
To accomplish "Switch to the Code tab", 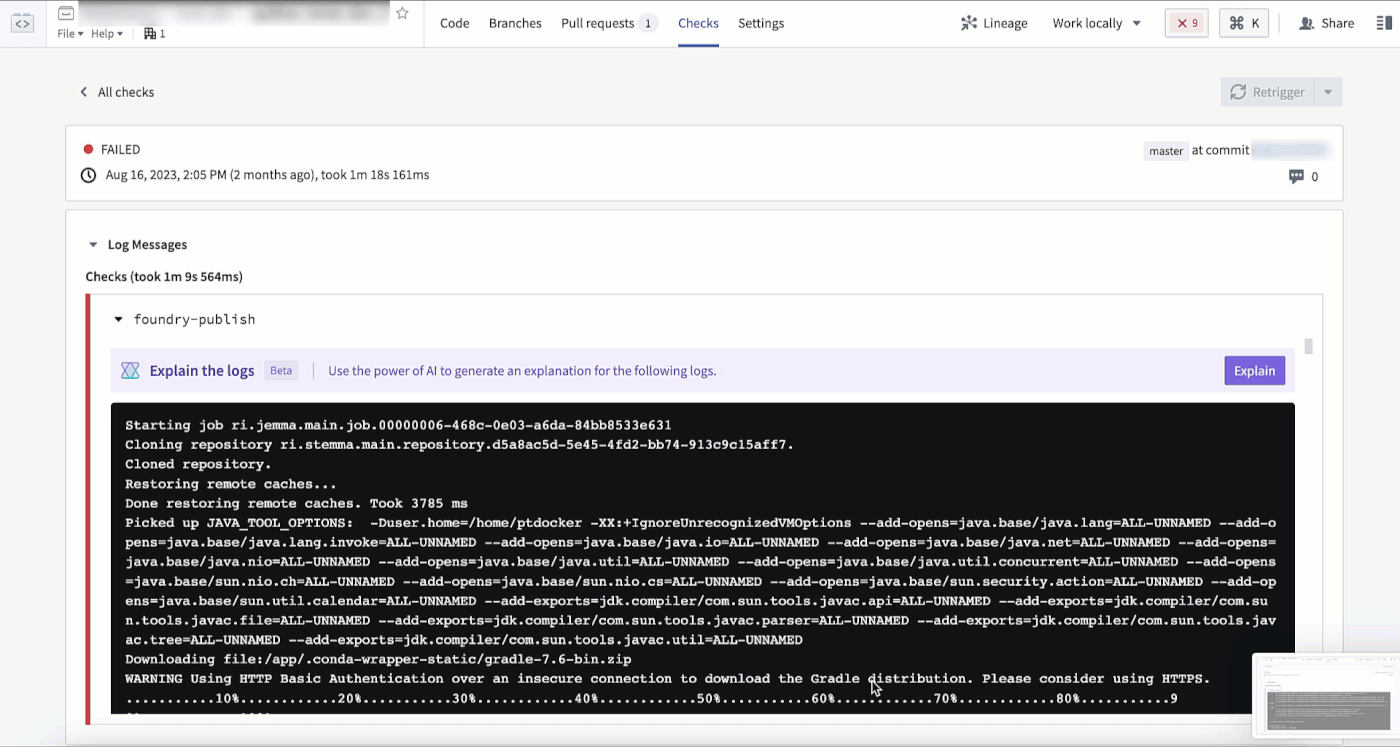I will (x=454, y=23).
